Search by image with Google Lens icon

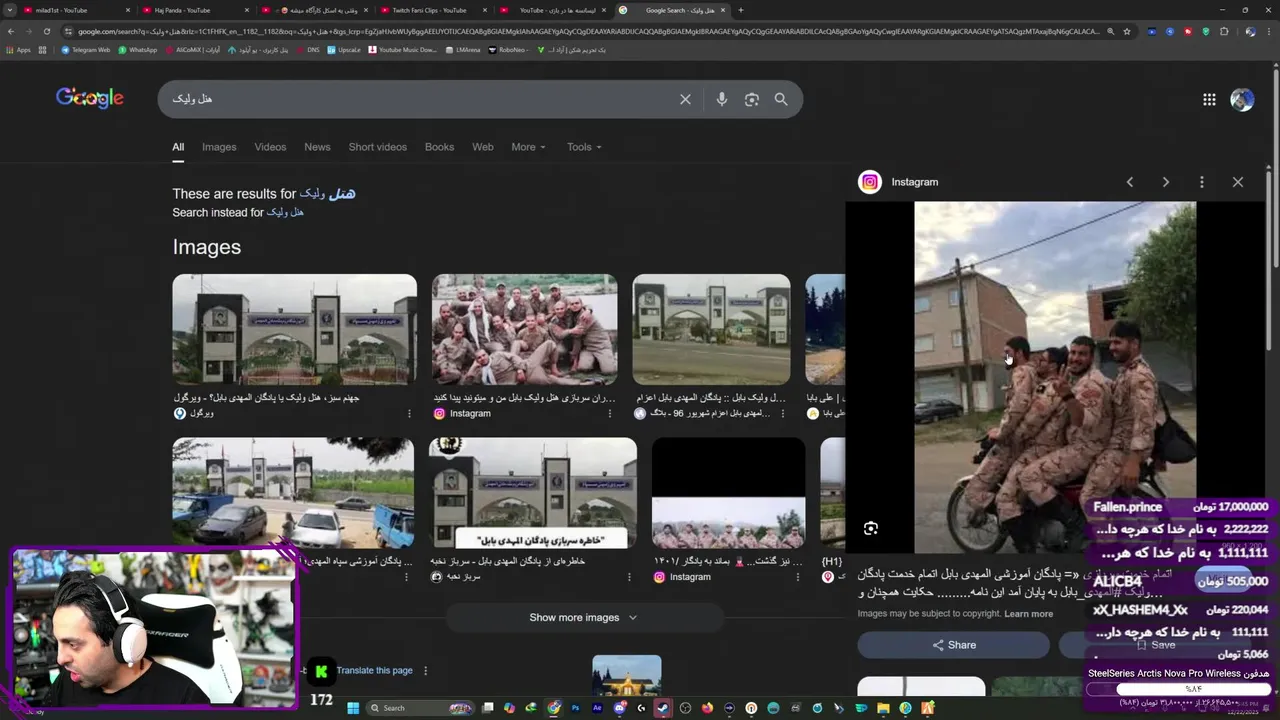[752, 99]
